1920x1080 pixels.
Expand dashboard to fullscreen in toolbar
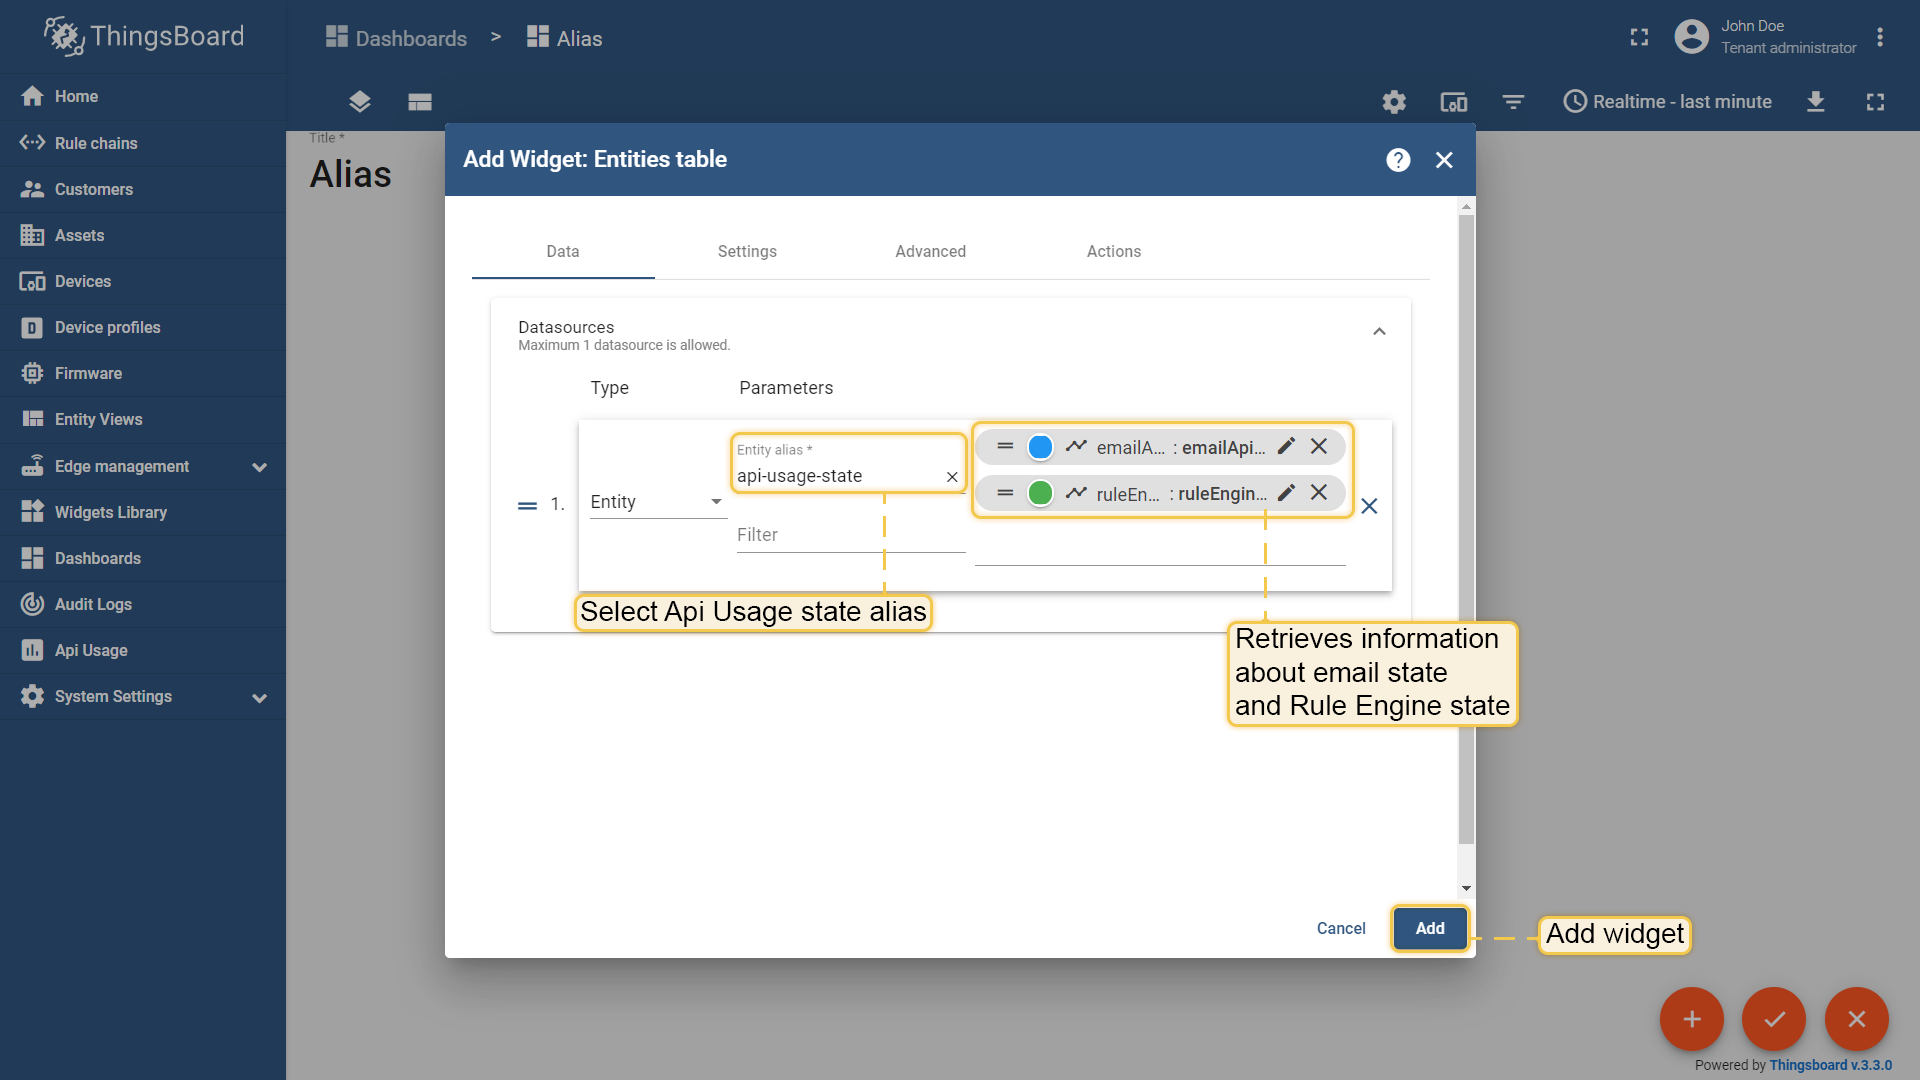tap(1875, 101)
